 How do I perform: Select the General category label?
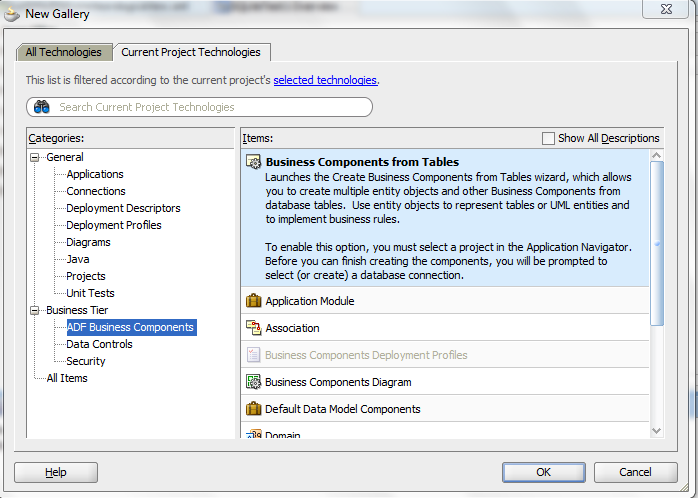pyautogui.click(x=65, y=157)
